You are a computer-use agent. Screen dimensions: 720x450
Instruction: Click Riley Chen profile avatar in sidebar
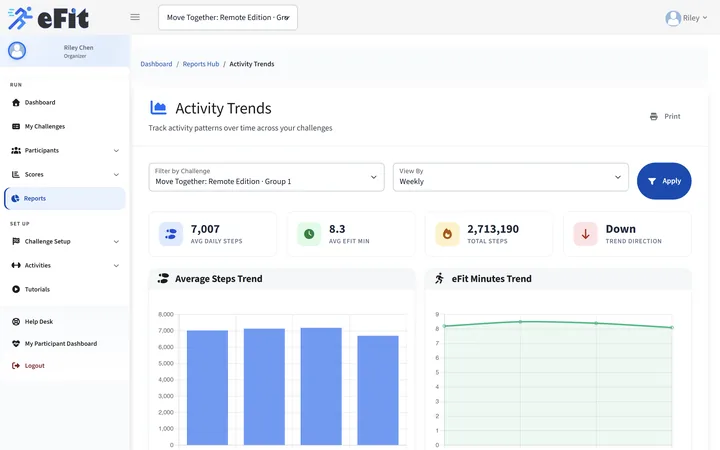pyautogui.click(x=17, y=51)
